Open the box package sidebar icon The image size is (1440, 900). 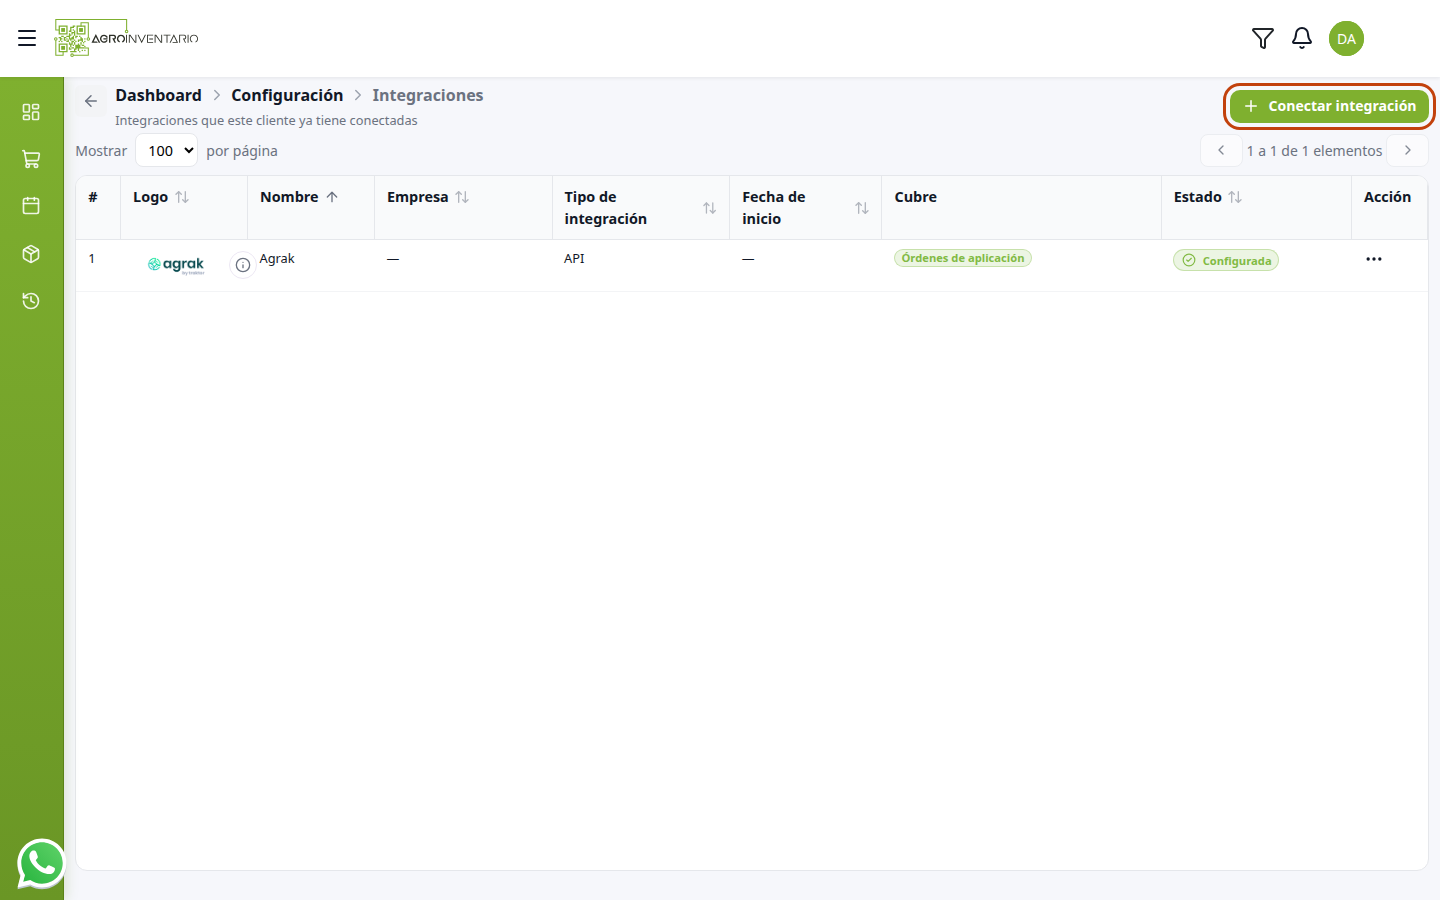pyautogui.click(x=31, y=254)
